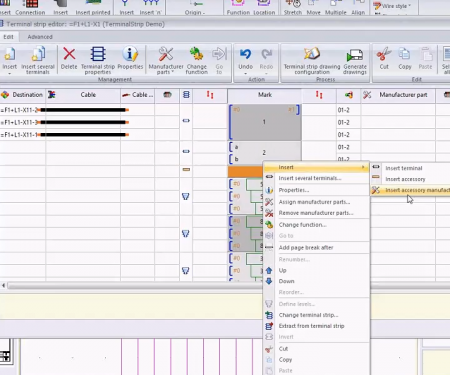Select terminal mark 1 cell

pos(265,122)
